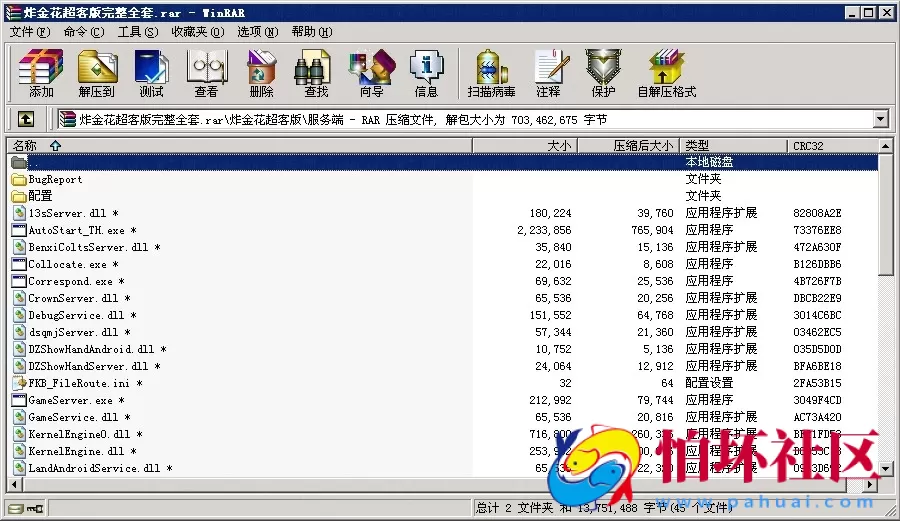Click the vertical scrollbar up arrow
This screenshot has width=900, height=521.
pos(885,146)
